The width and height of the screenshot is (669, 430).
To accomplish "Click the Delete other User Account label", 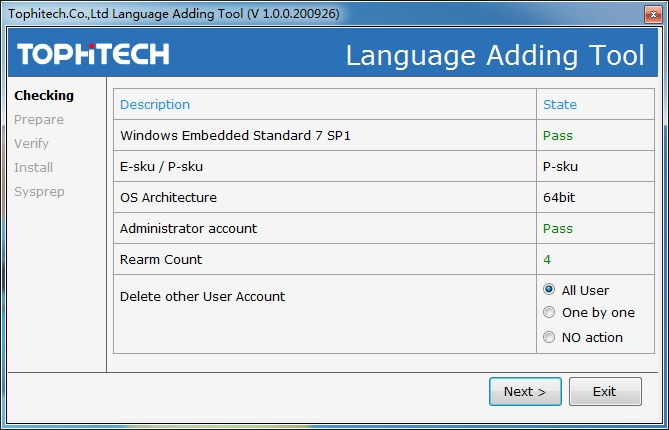I will coord(202,297).
